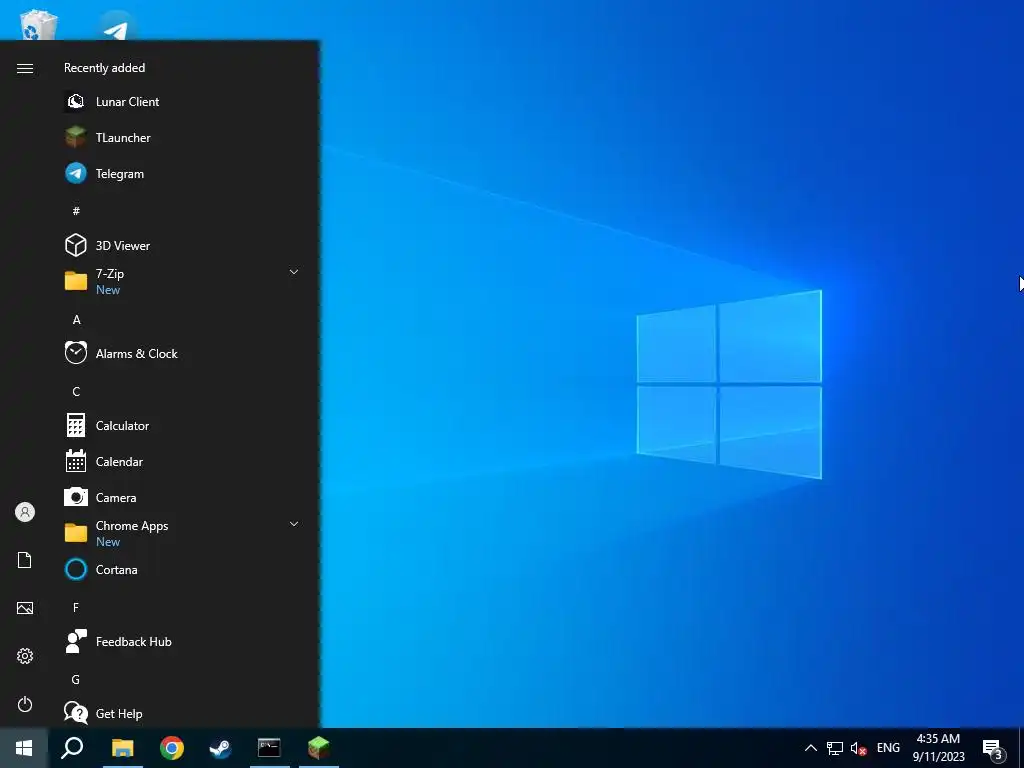This screenshot has width=1024, height=768.
Task: Open Steam from the taskbar
Action: point(220,748)
